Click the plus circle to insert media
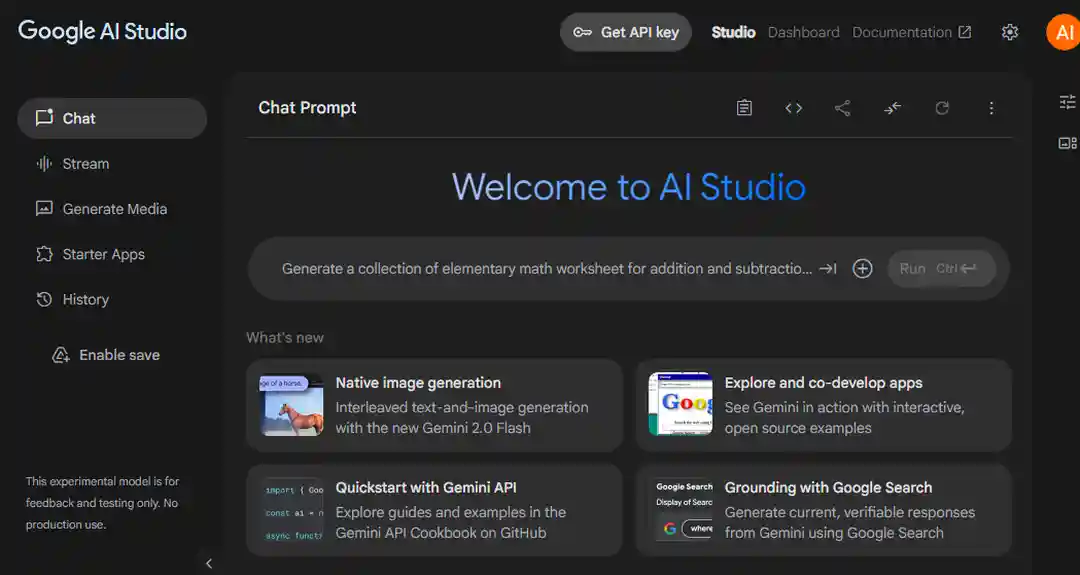The height and width of the screenshot is (575, 1080). 862,269
